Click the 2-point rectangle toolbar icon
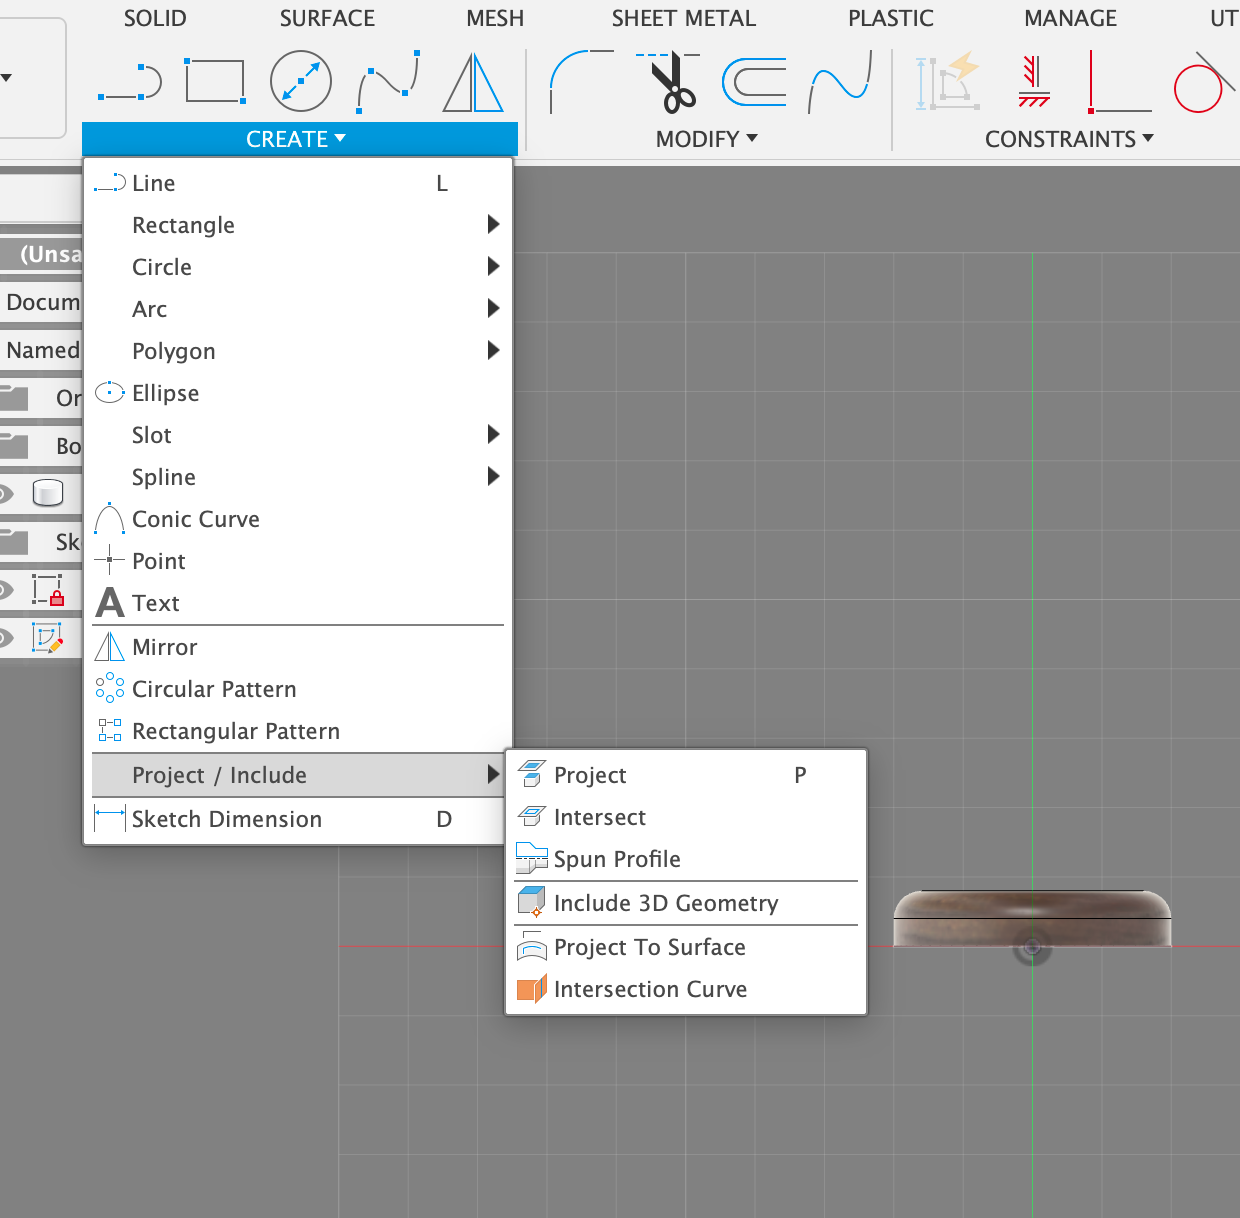Image resolution: width=1240 pixels, height=1218 pixels. point(215,82)
